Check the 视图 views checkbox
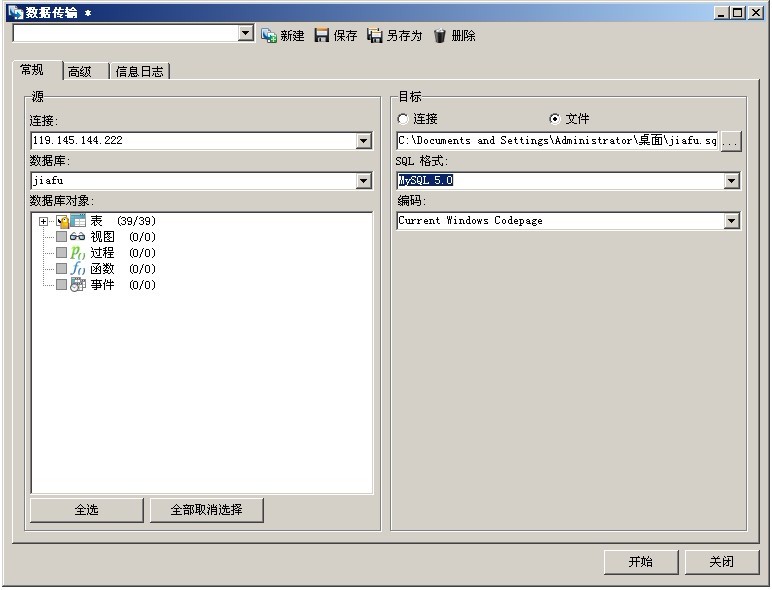This screenshot has height=590, width=772. click(x=61, y=237)
